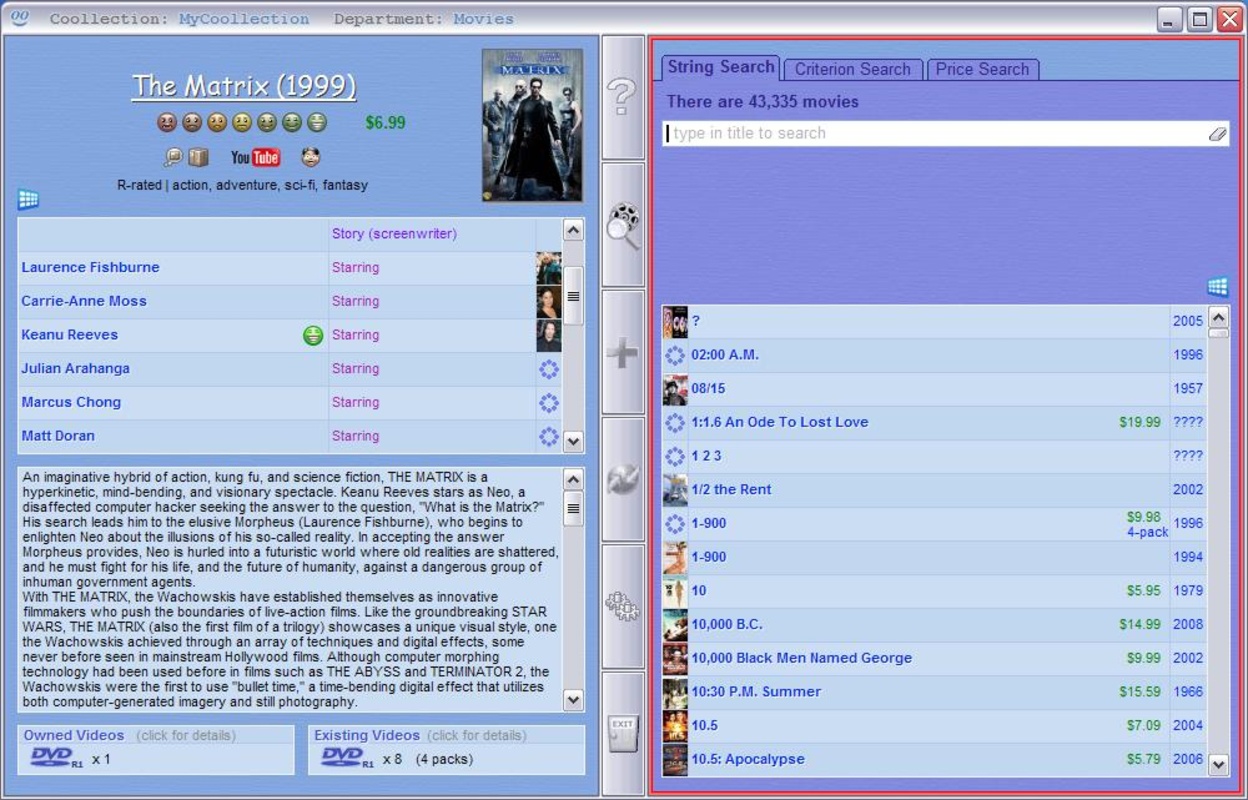Open The Matrix DVD cover image
The width and height of the screenshot is (1248, 800).
[532, 126]
